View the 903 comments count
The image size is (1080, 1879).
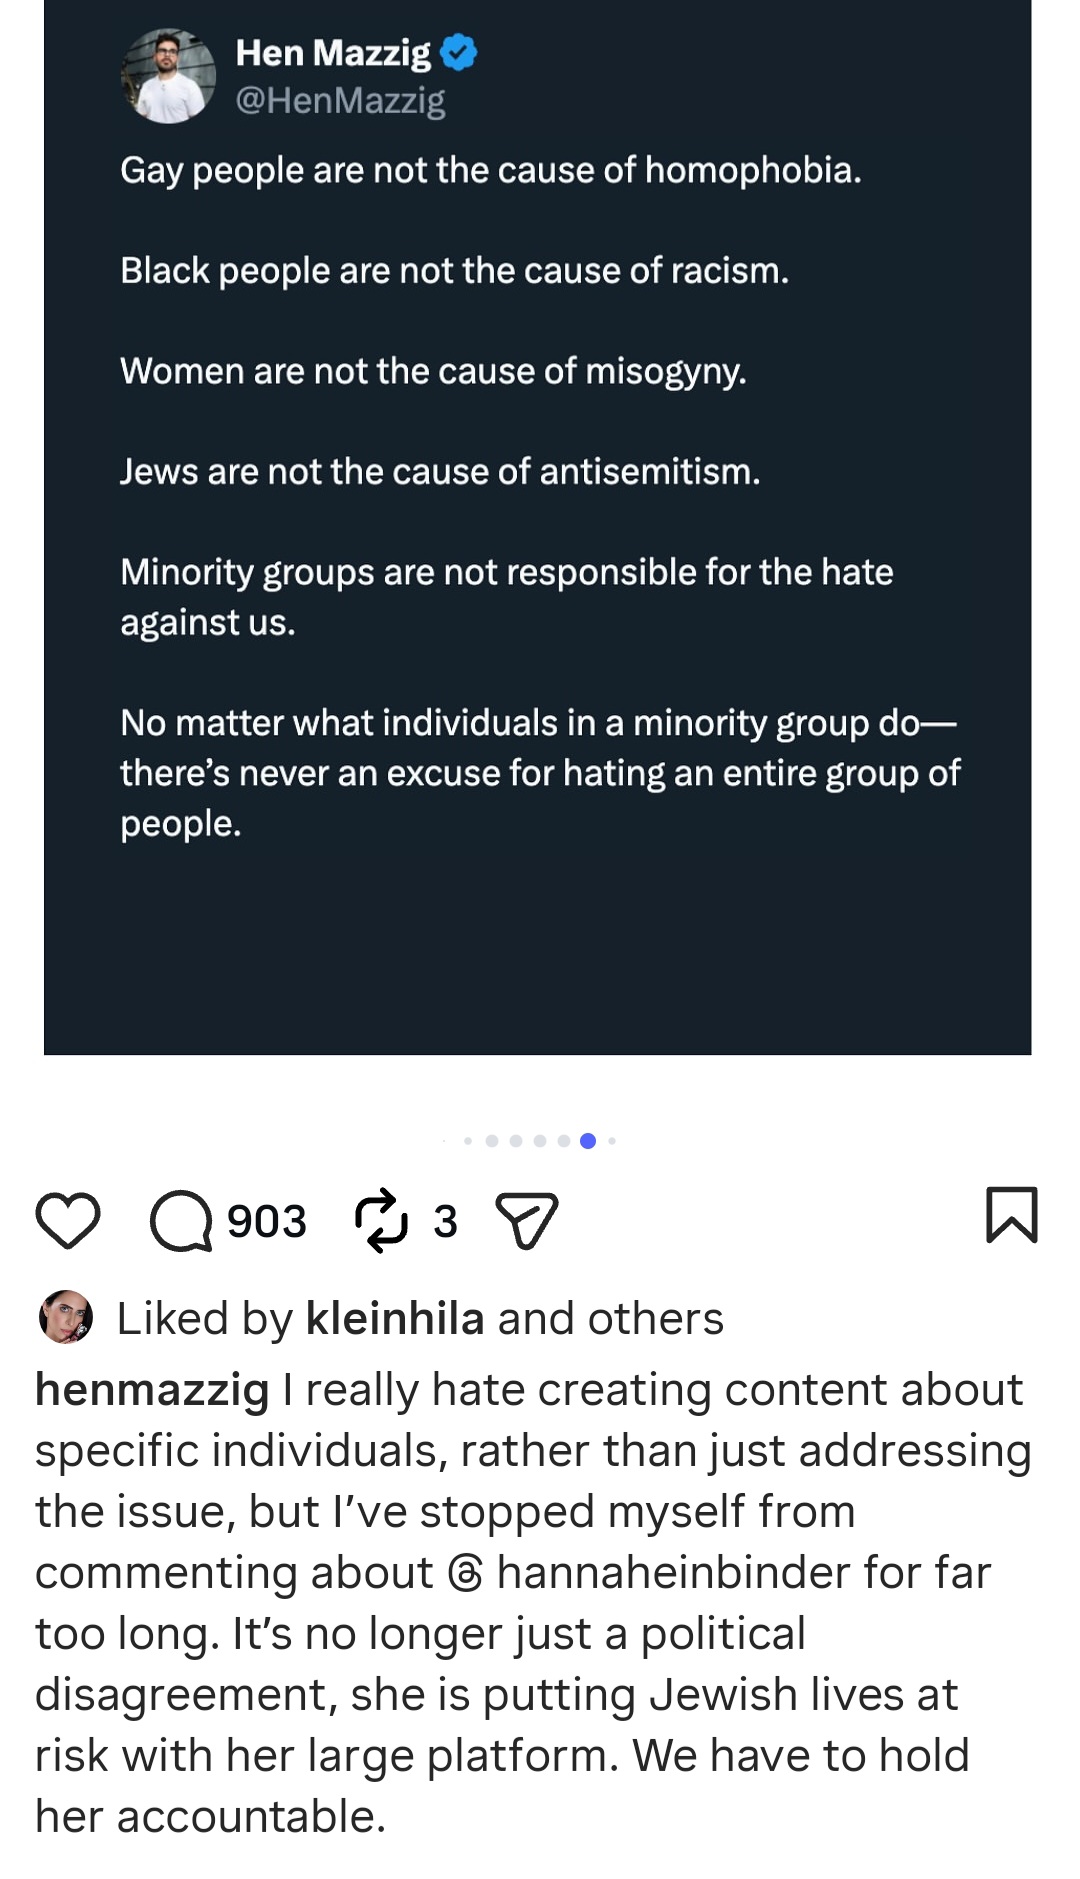[x=267, y=1221]
